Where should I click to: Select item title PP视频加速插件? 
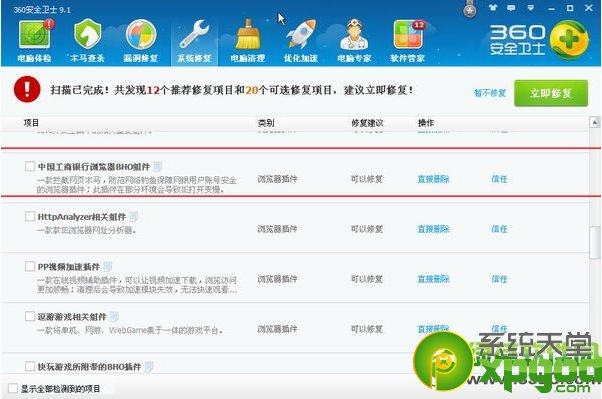tap(69, 267)
